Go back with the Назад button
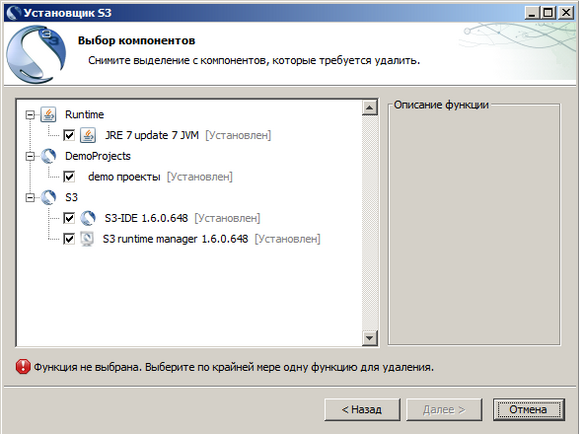The height and width of the screenshot is (434, 579). click(362, 409)
